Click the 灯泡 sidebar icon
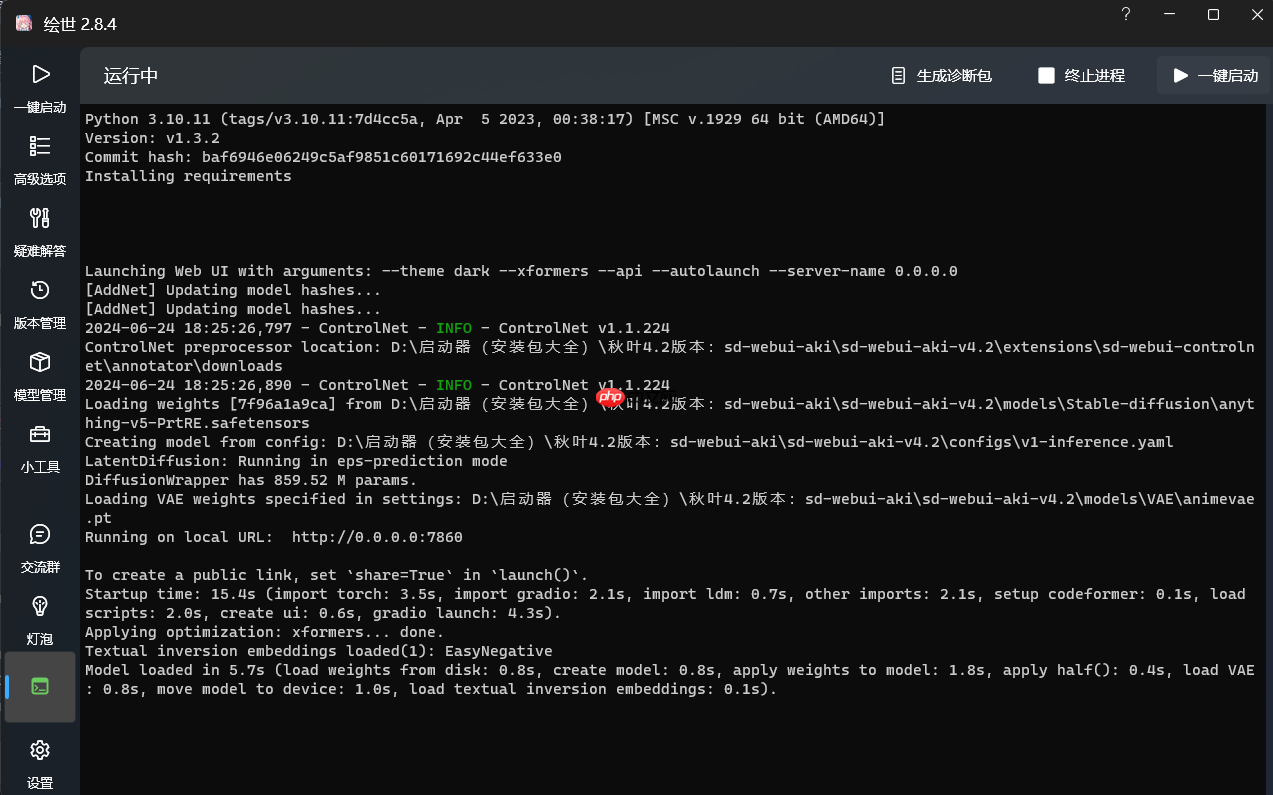Viewport: 1273px width, 795px height. tap(40, 620)
